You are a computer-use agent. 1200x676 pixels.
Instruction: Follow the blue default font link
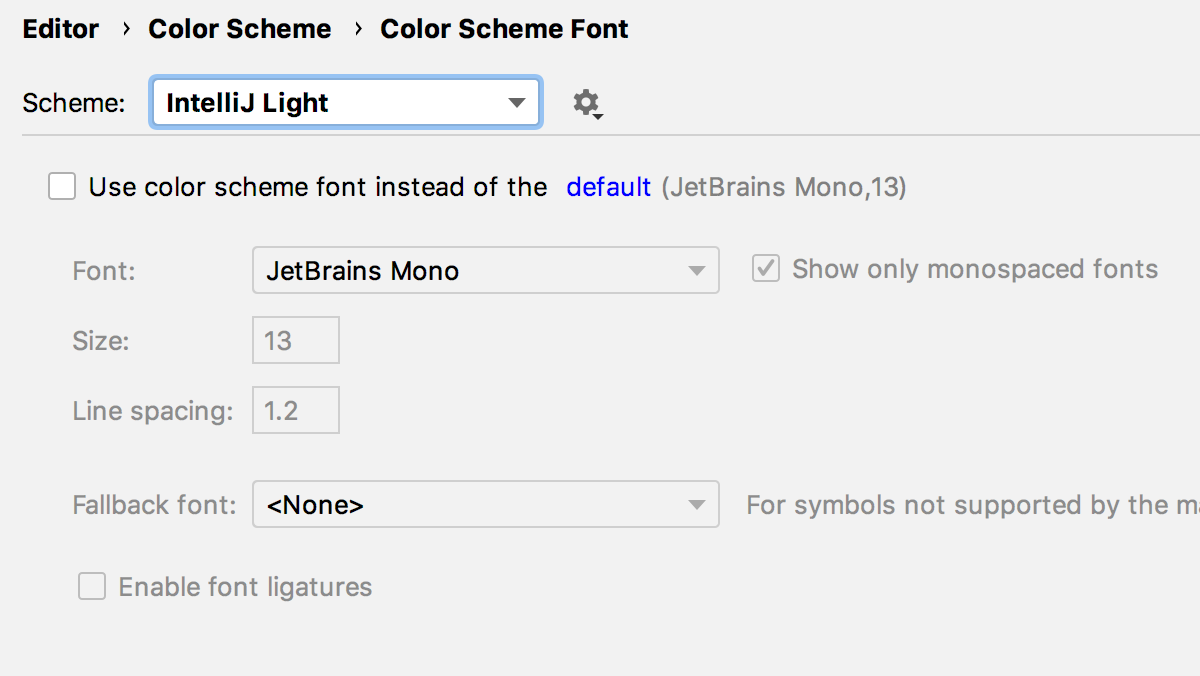[609, 187]
